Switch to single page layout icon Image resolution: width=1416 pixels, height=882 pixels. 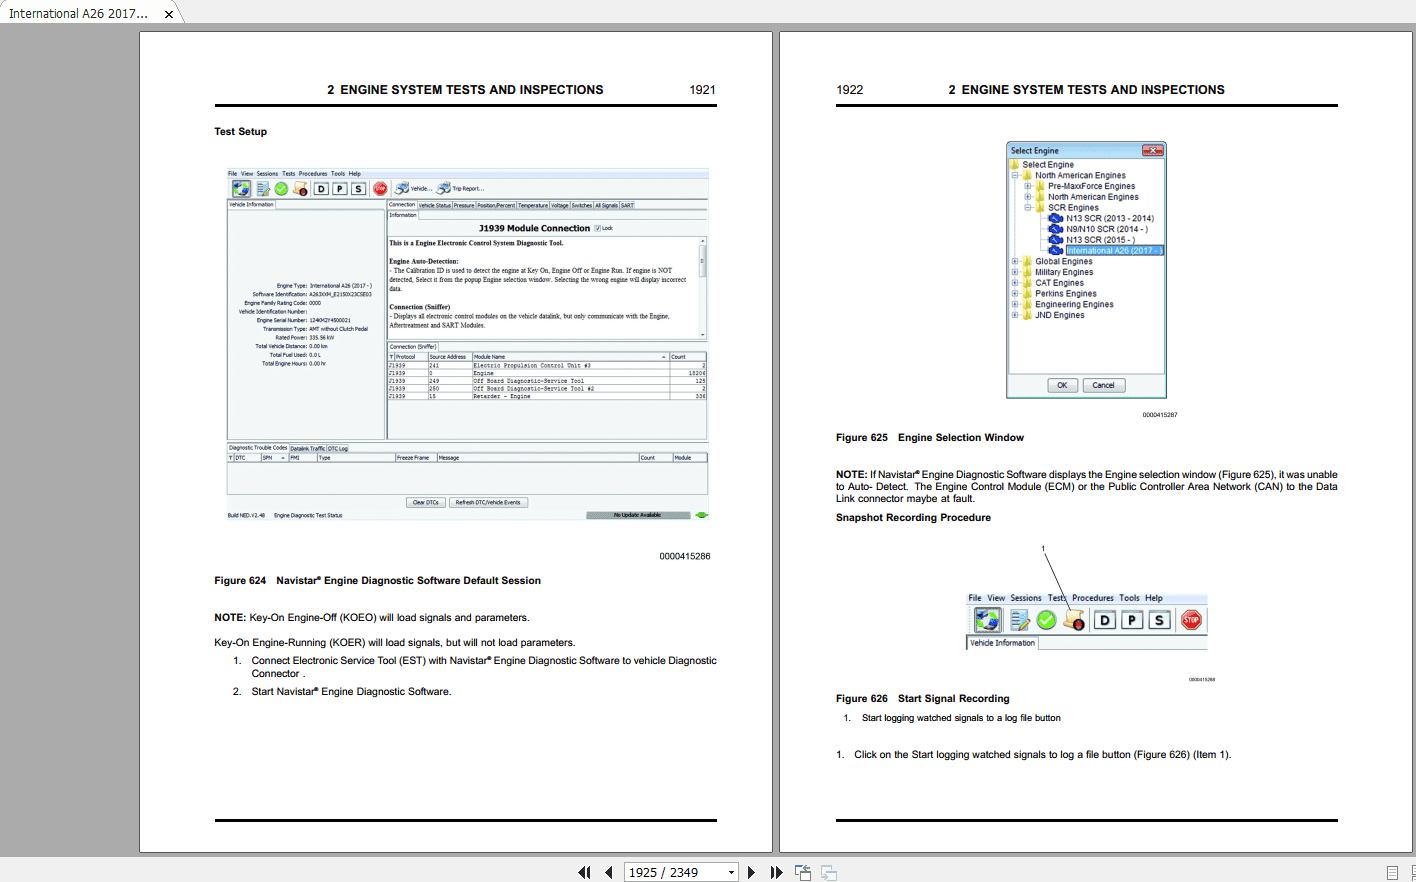(x=1393, y=872)
